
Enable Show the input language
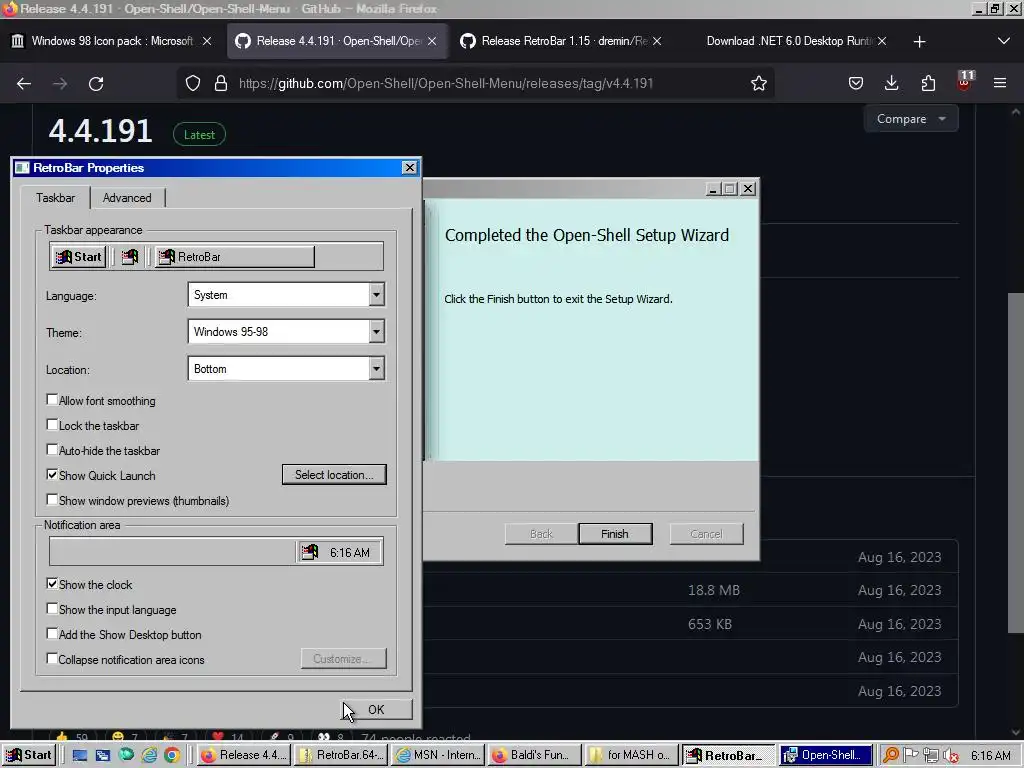[x=52, y=609]
